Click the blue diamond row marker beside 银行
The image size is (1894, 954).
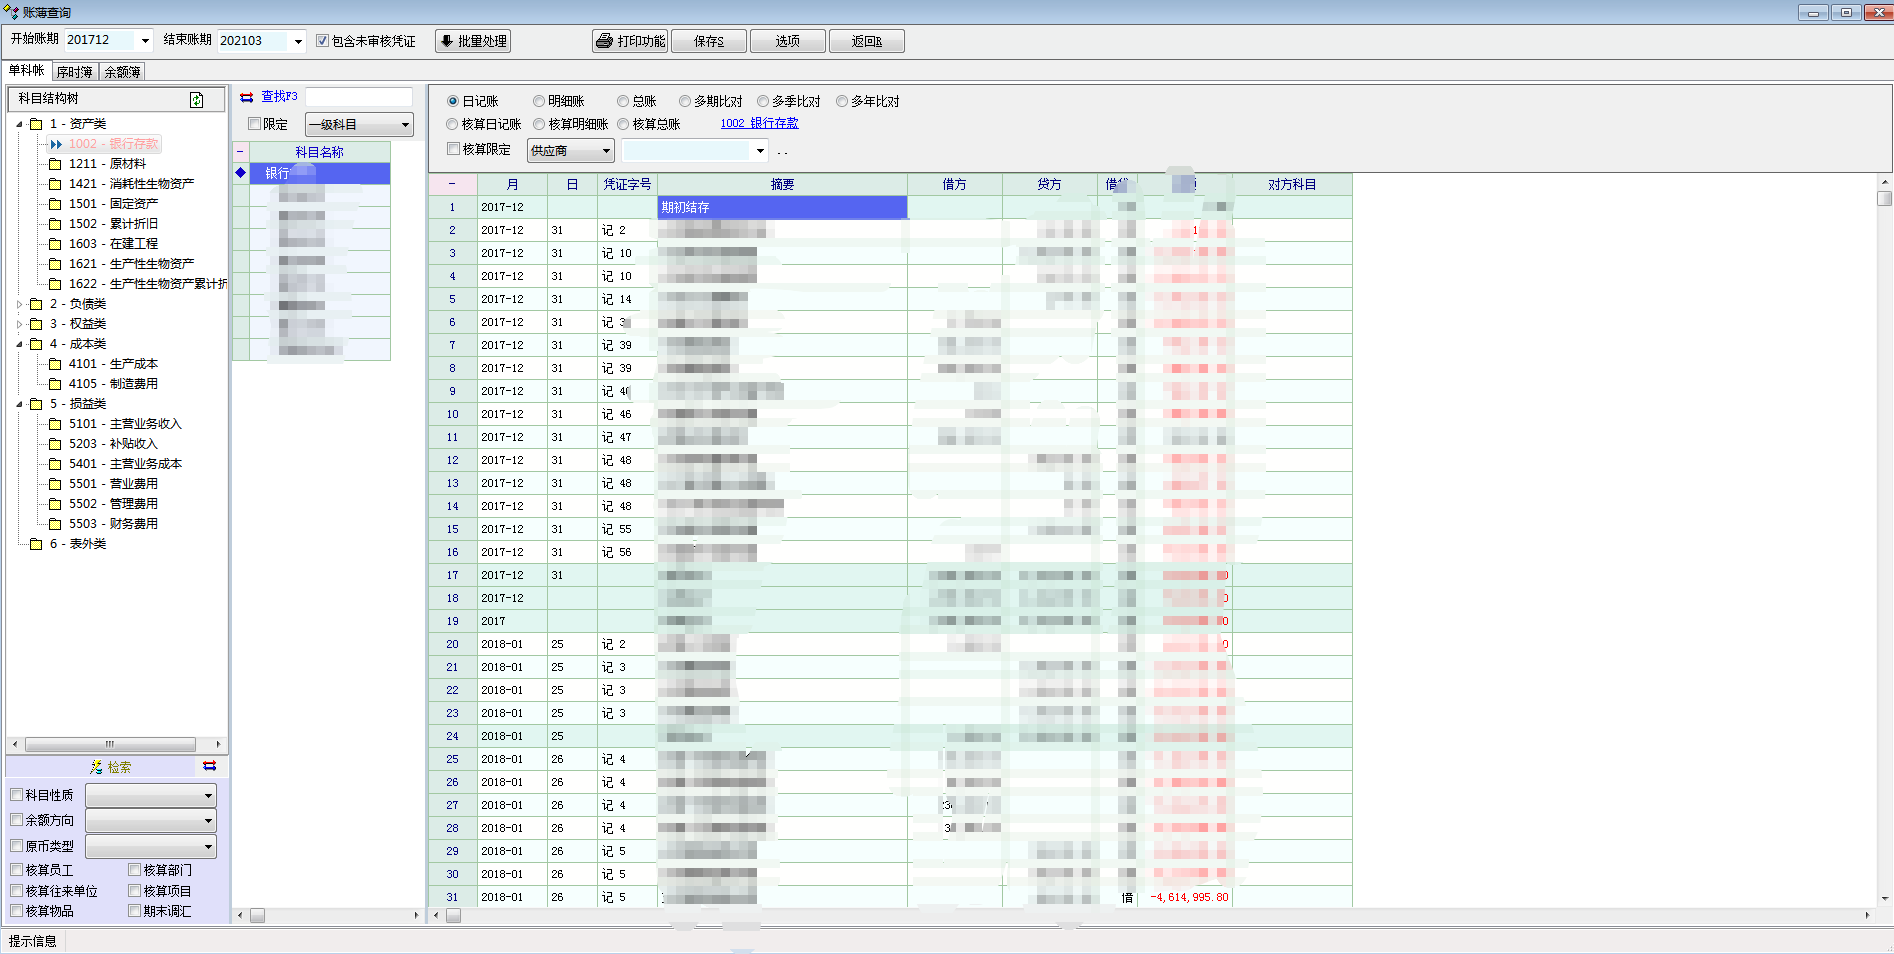pos(240,173)
